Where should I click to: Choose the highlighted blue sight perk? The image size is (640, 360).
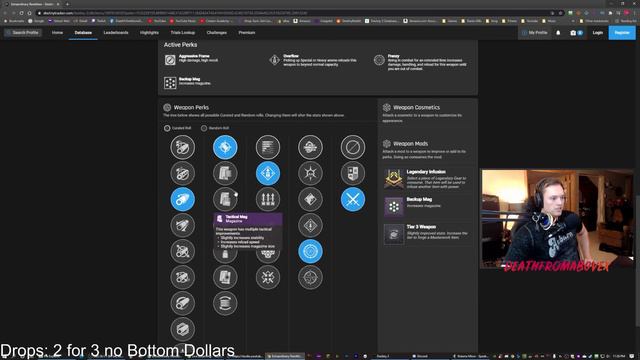pos(225,147)
